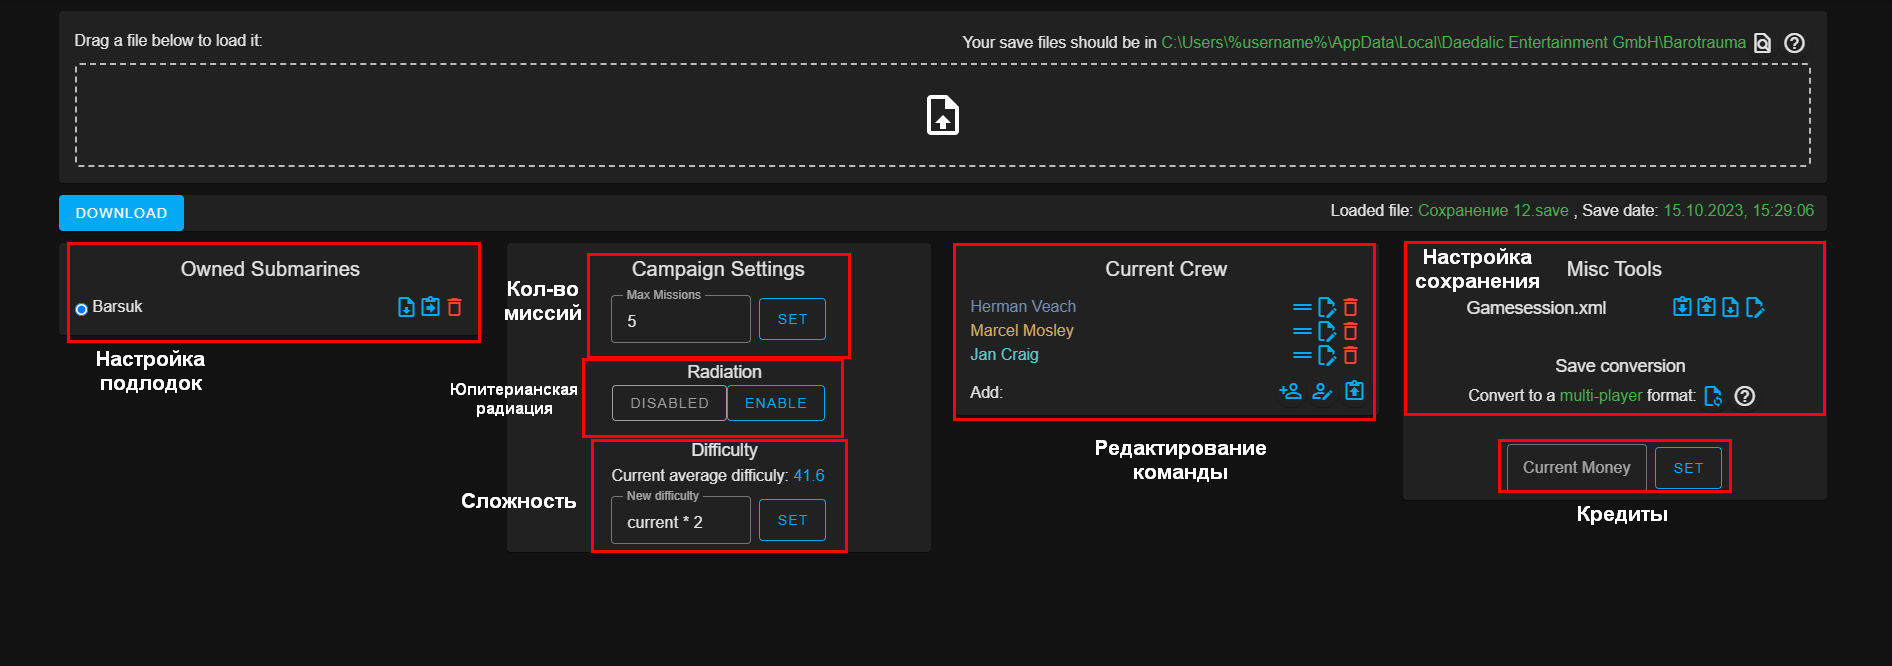Click the Current Crew heading
This screenshot has height=666, width=1892.
pyautogui.click(x=1166, y=269)
